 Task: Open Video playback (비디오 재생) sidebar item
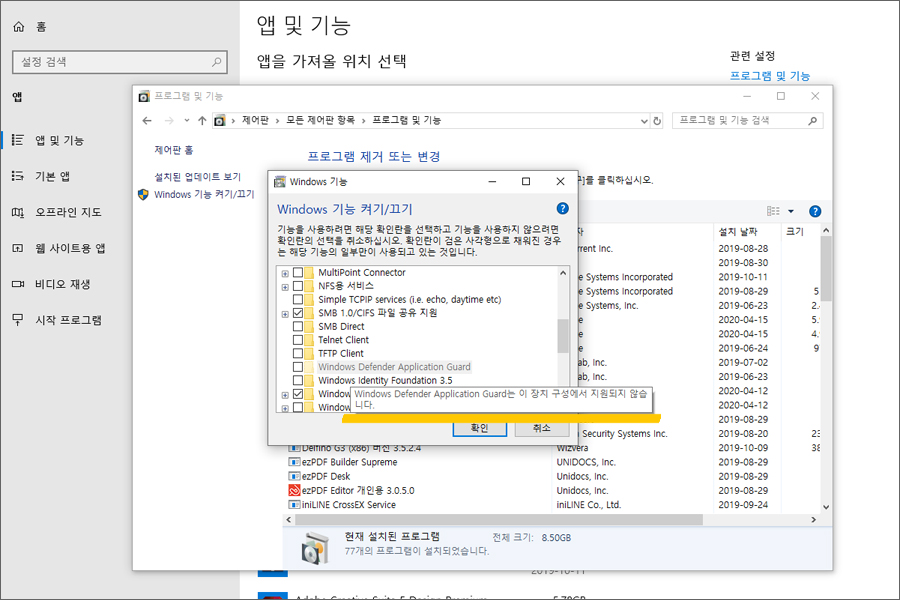coord(63,284)
